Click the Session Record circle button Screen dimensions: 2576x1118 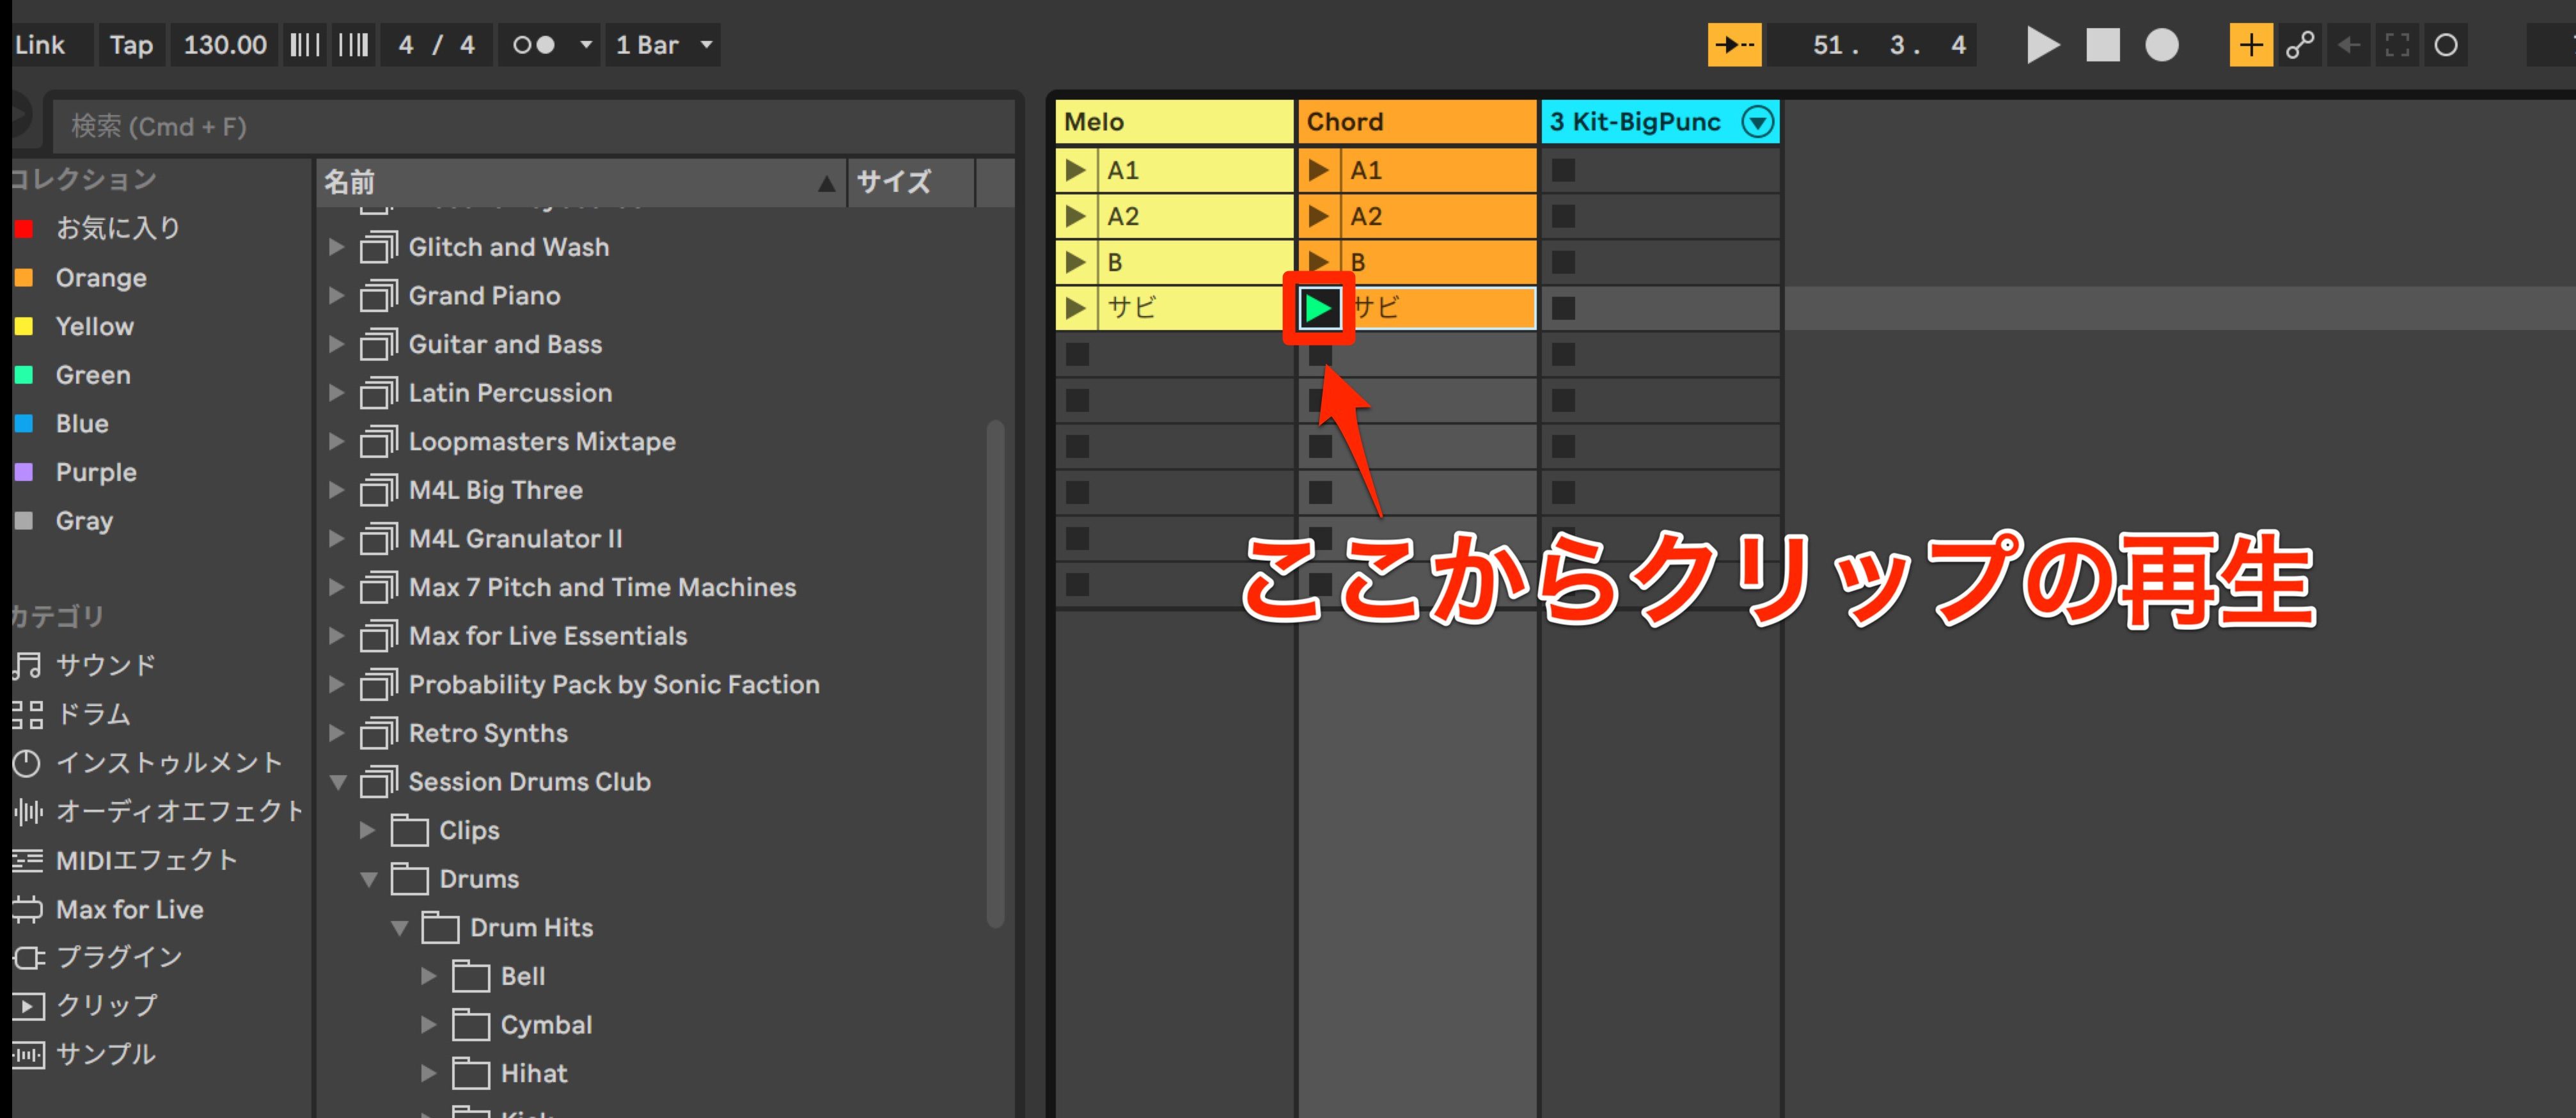(x=2446, y=45)
